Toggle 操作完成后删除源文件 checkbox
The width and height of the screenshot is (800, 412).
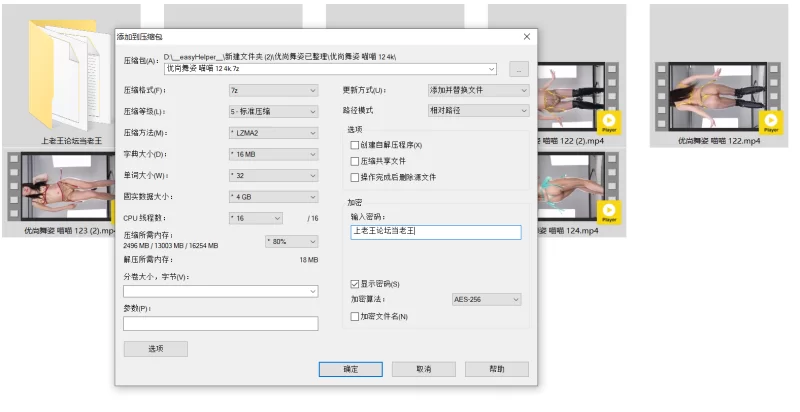pos(355,177)
